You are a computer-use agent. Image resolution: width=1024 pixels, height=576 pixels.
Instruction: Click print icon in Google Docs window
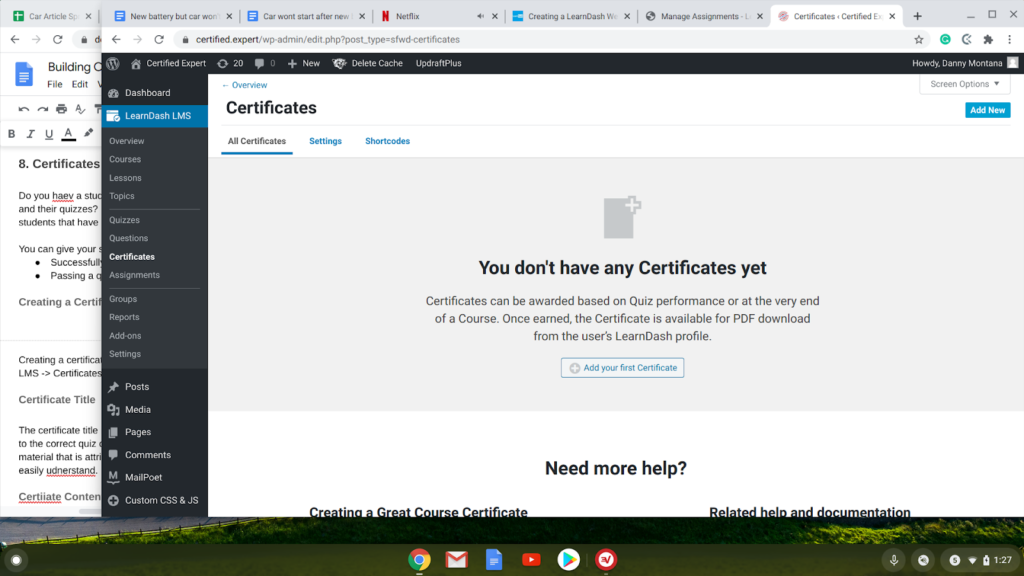coord(61,109)
